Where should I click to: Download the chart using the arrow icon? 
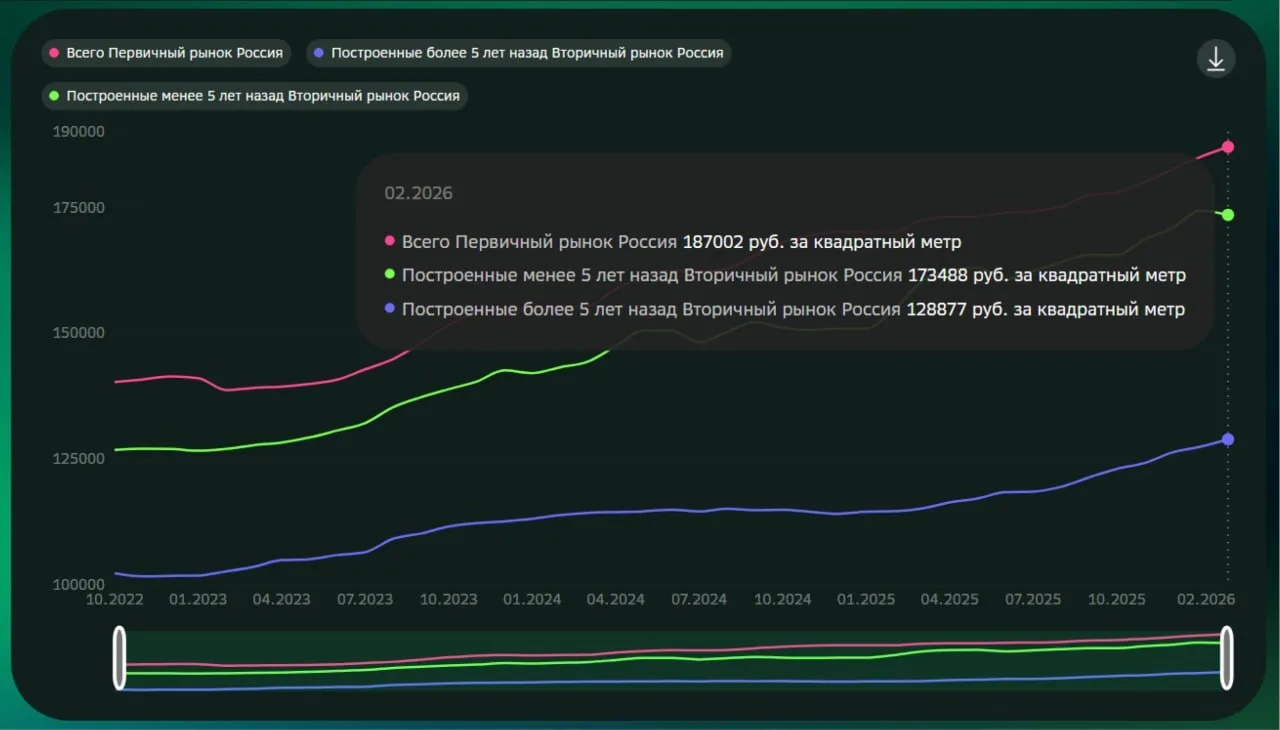pos(1216,59)
